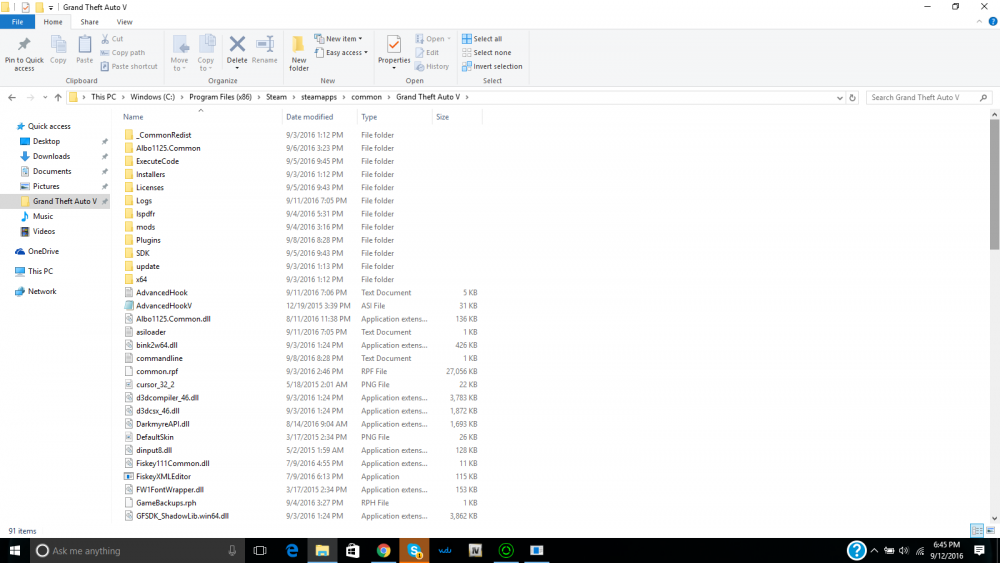Image resolution: width=1000 pixels, height=563 pixels.
Task: Select Network in navigation pane
Action: click(x=42, y=291)
